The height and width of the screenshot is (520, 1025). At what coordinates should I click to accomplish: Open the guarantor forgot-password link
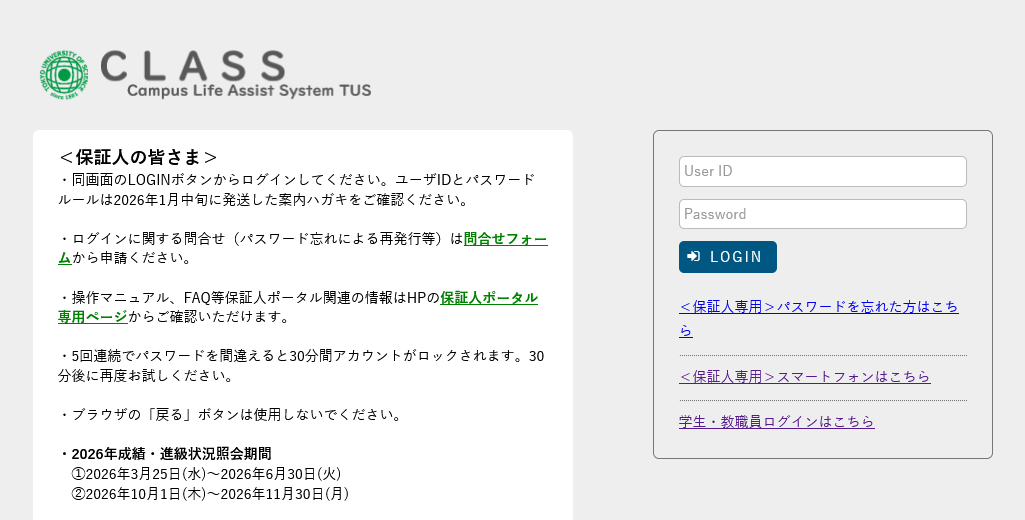tap(817, 307)
